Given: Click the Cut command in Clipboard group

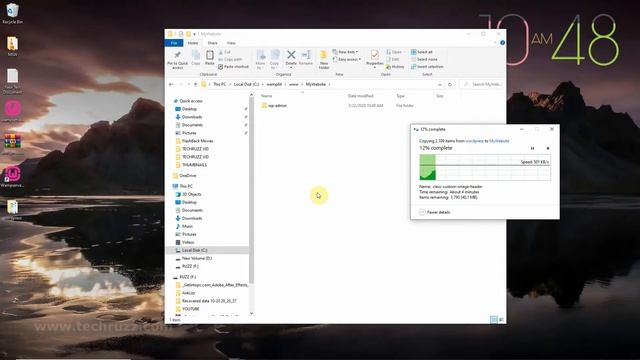Looking at the screenshot, I should pyautogui.click(x=224, y=52).
